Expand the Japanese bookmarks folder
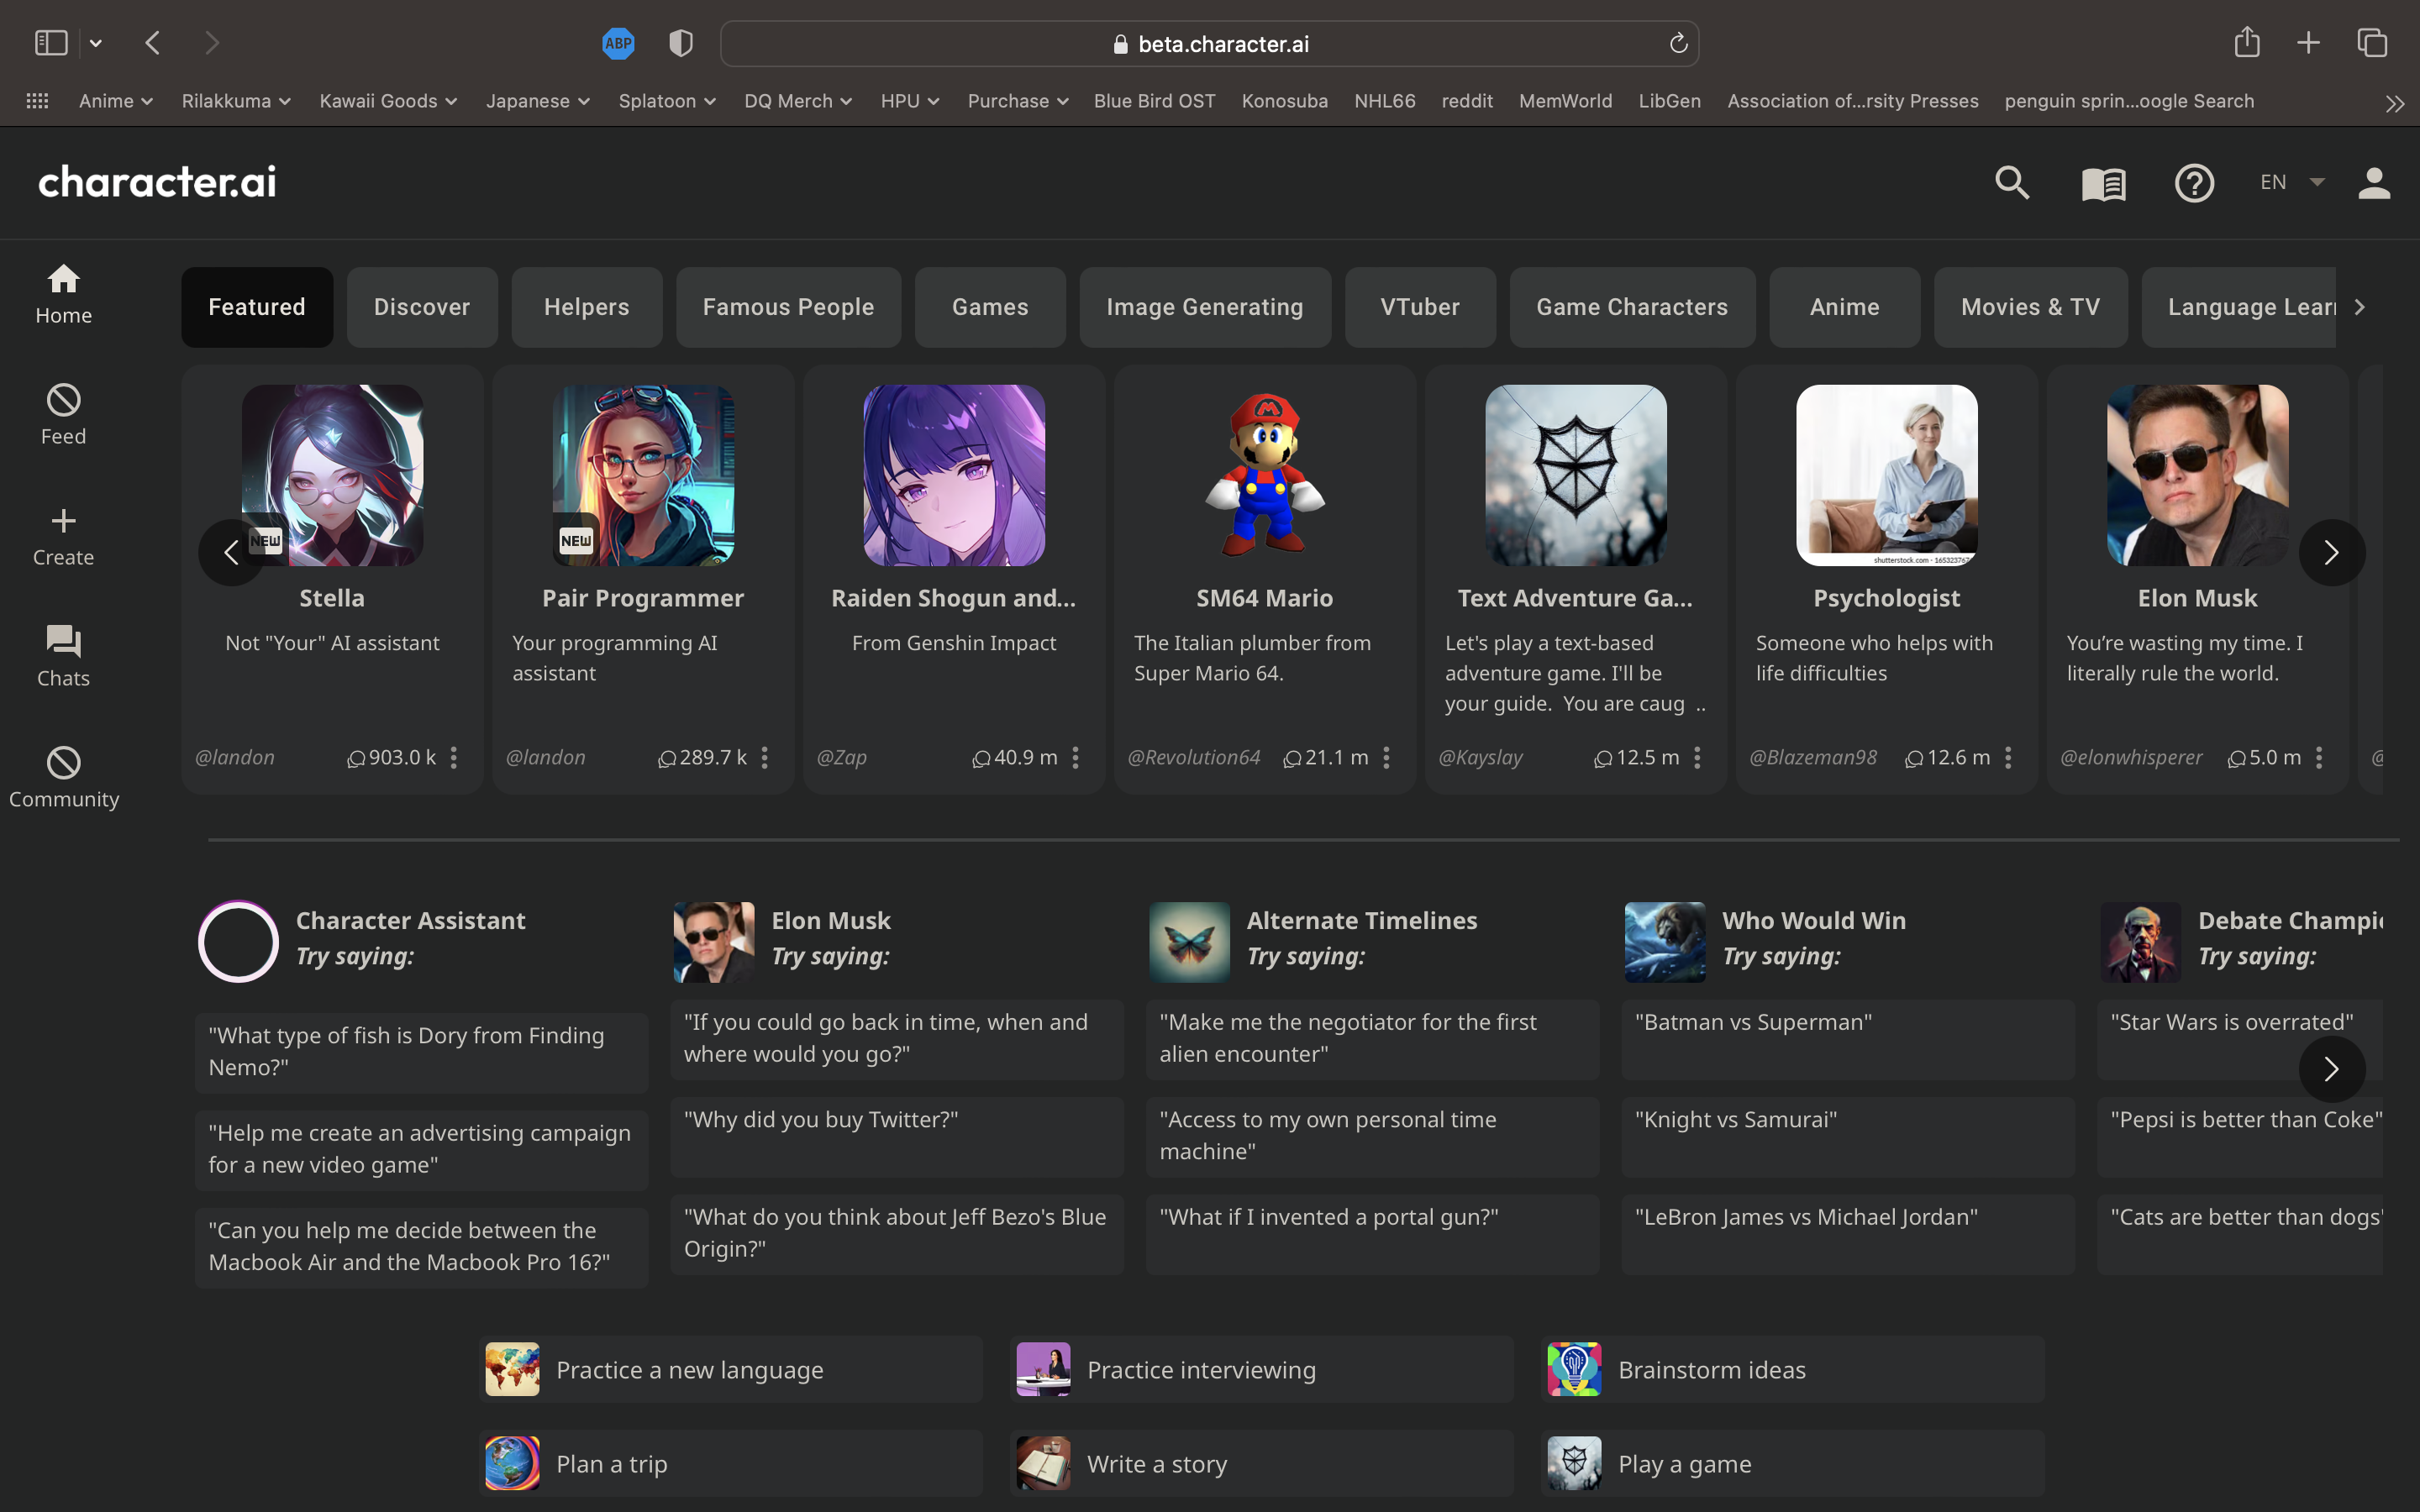The width and height of the screenshot is (2420, 1512). click(538, 101)
